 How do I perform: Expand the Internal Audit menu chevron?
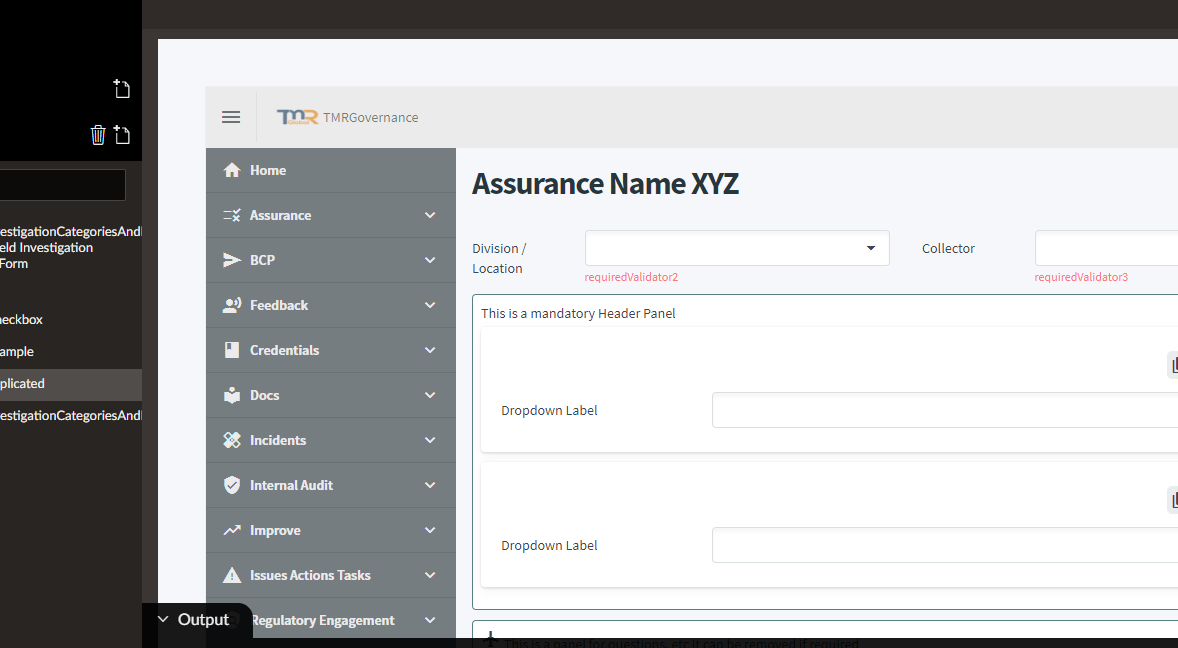coord(430,486)
